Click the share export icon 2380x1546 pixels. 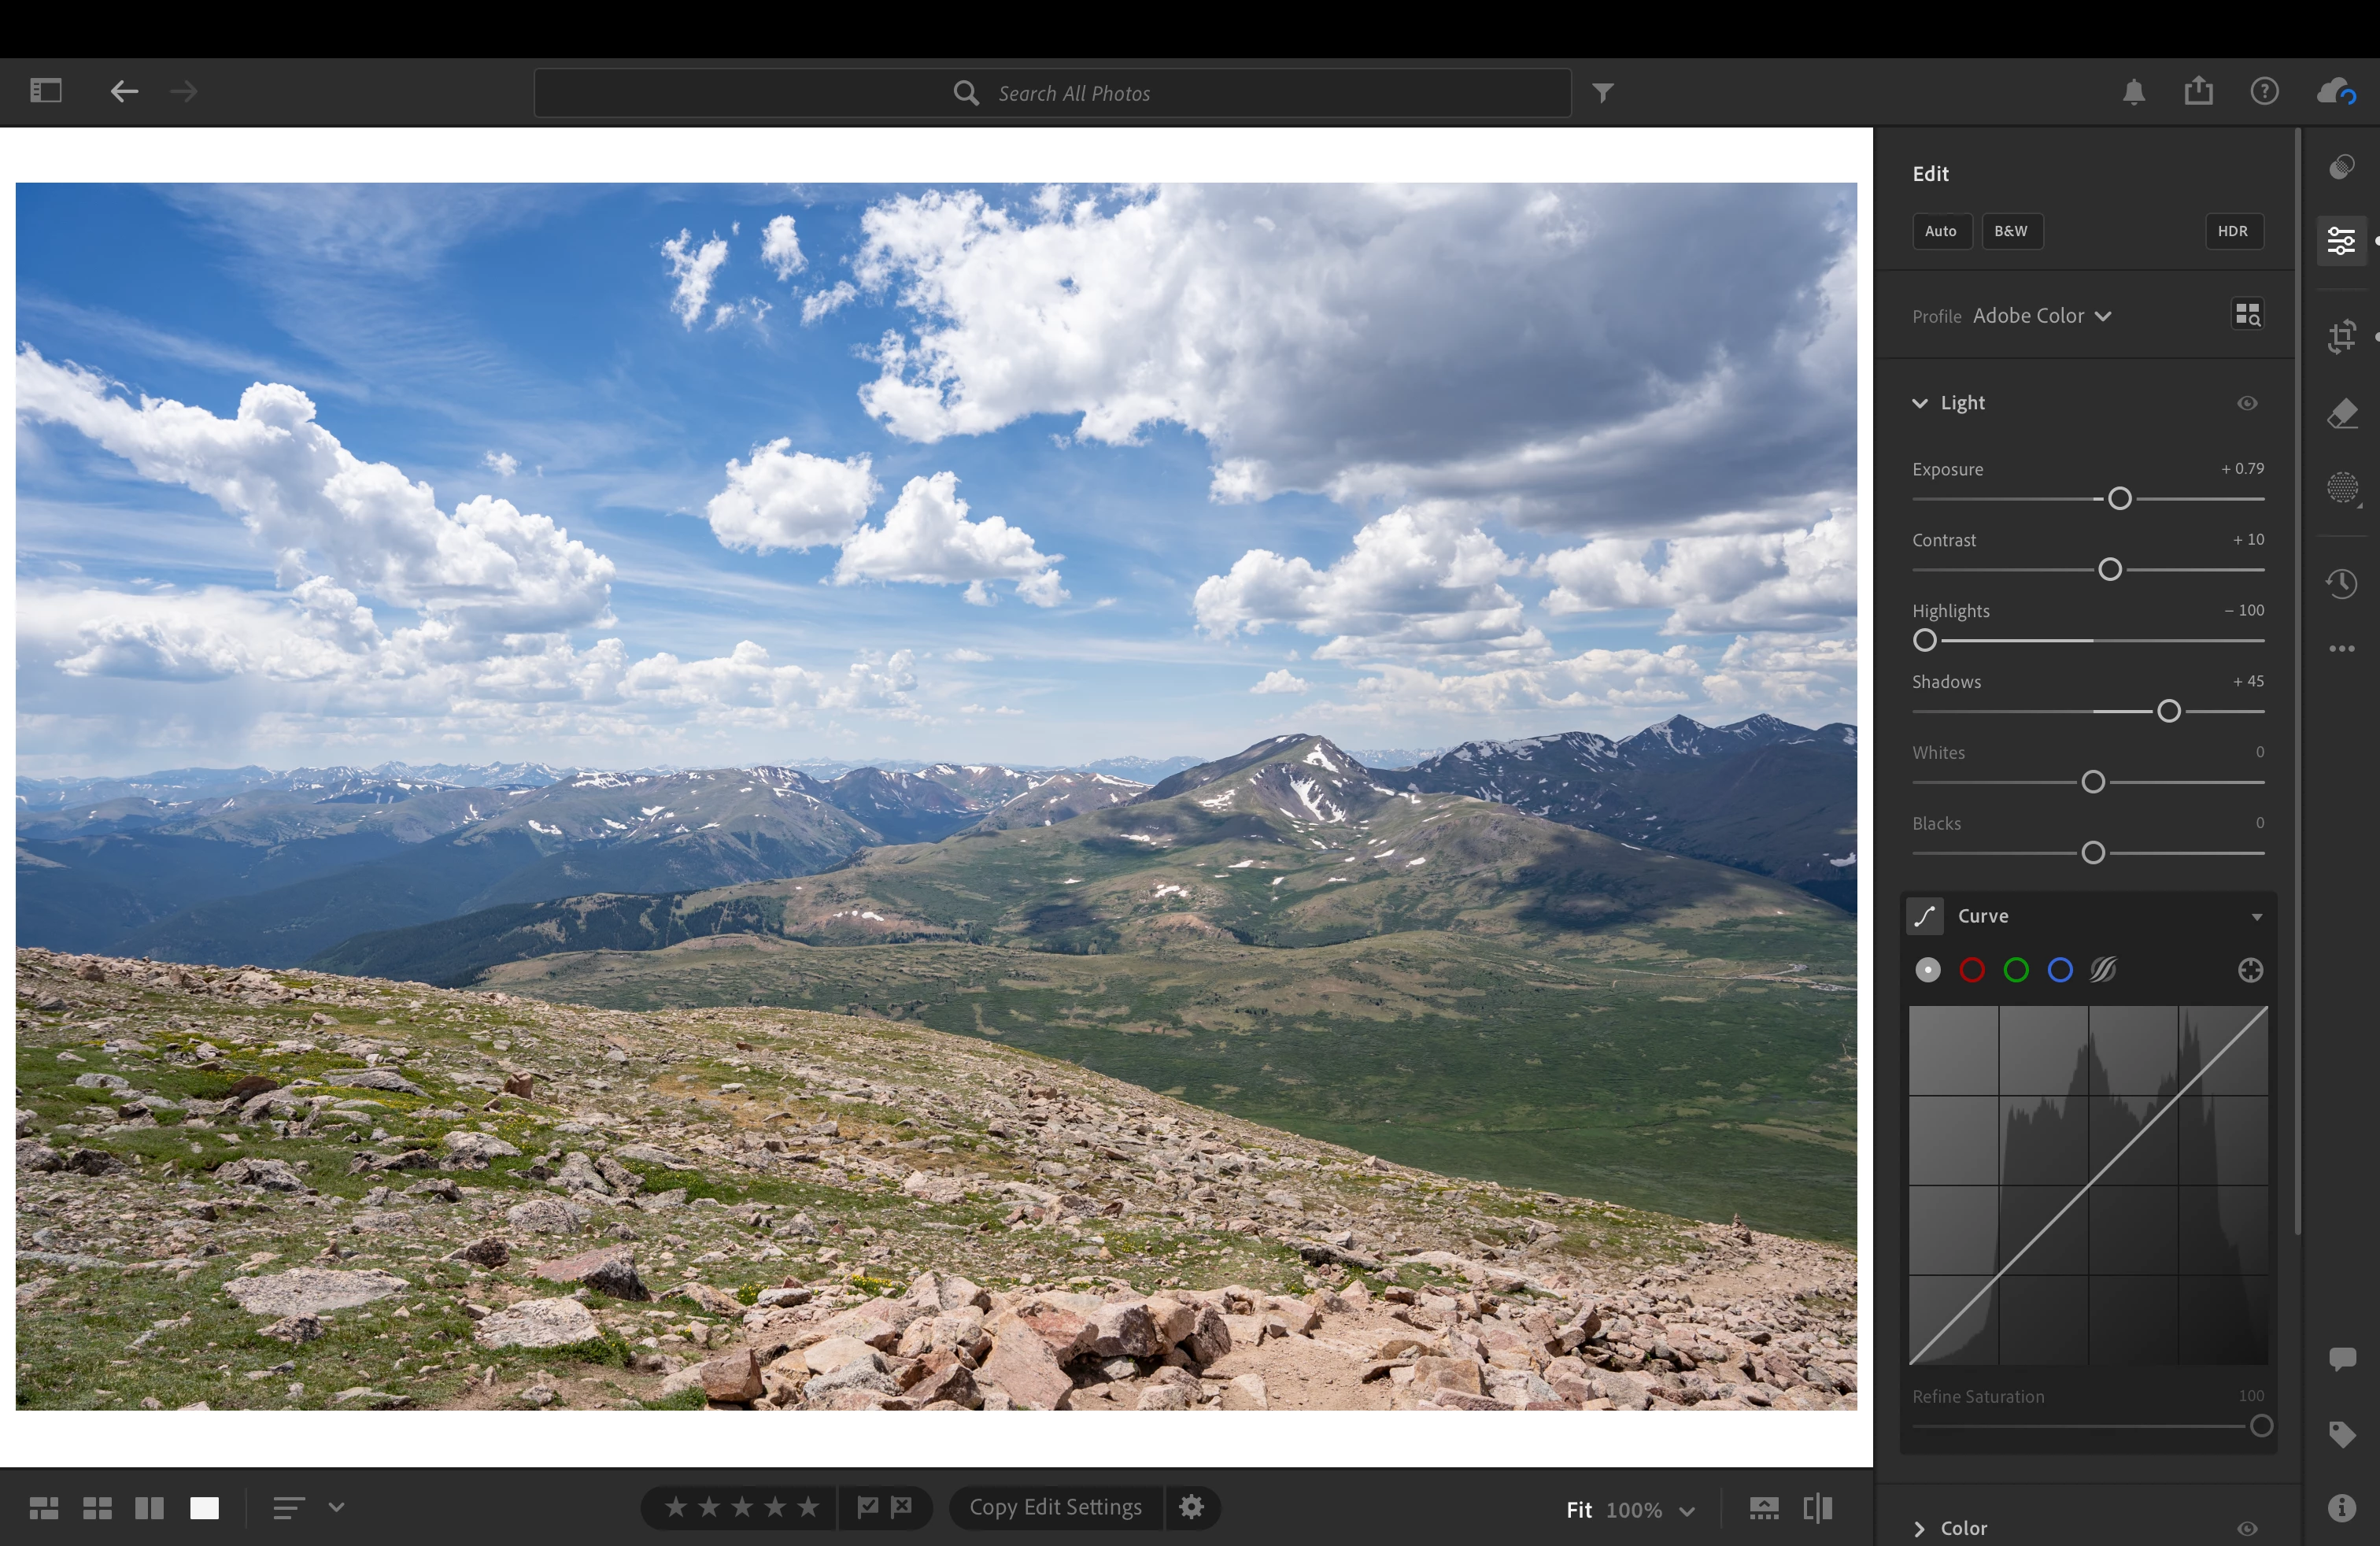(x=2198, y=92)
